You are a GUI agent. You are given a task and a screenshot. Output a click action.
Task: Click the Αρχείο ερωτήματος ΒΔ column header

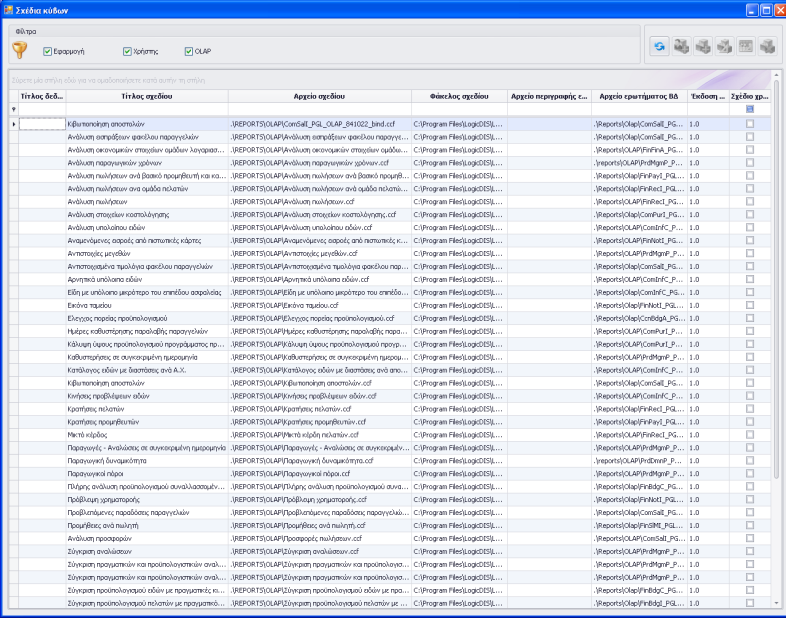click(x=639, y=96)
